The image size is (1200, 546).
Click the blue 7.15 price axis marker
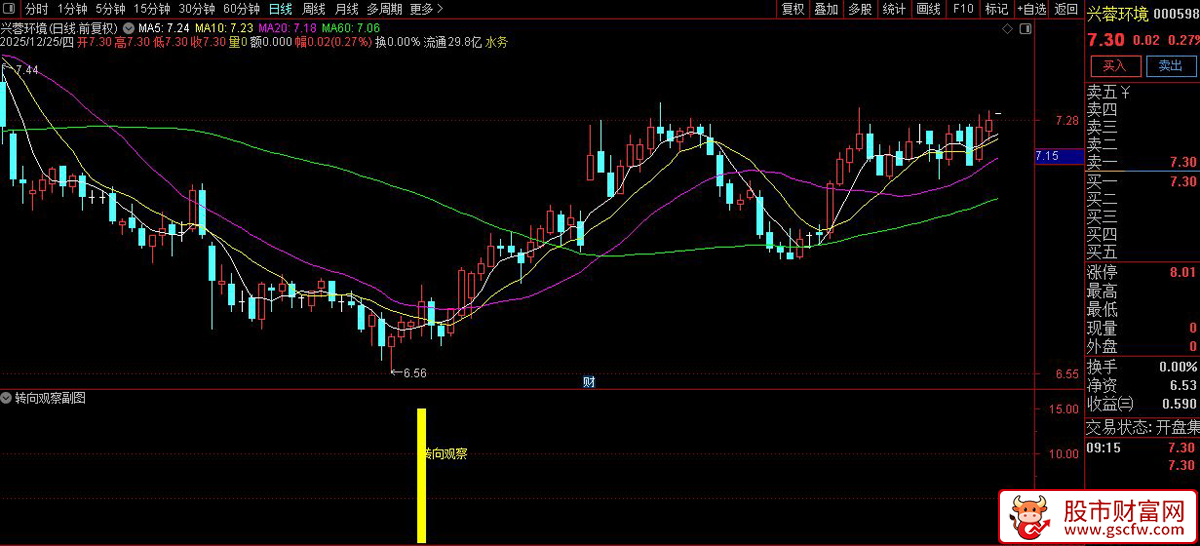1059,156
